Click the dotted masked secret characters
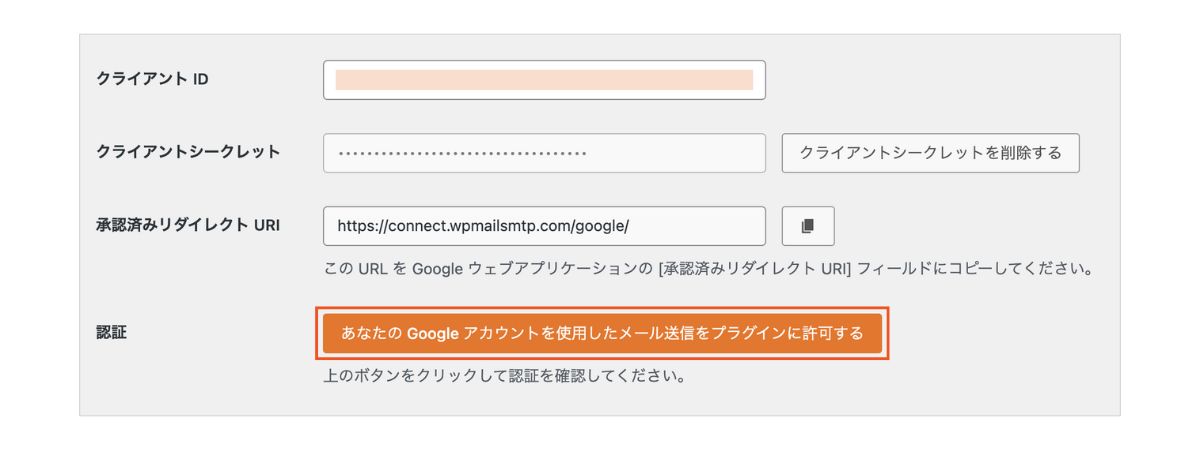This screenshot has width=1200, height=450. [x=462, y=154]
